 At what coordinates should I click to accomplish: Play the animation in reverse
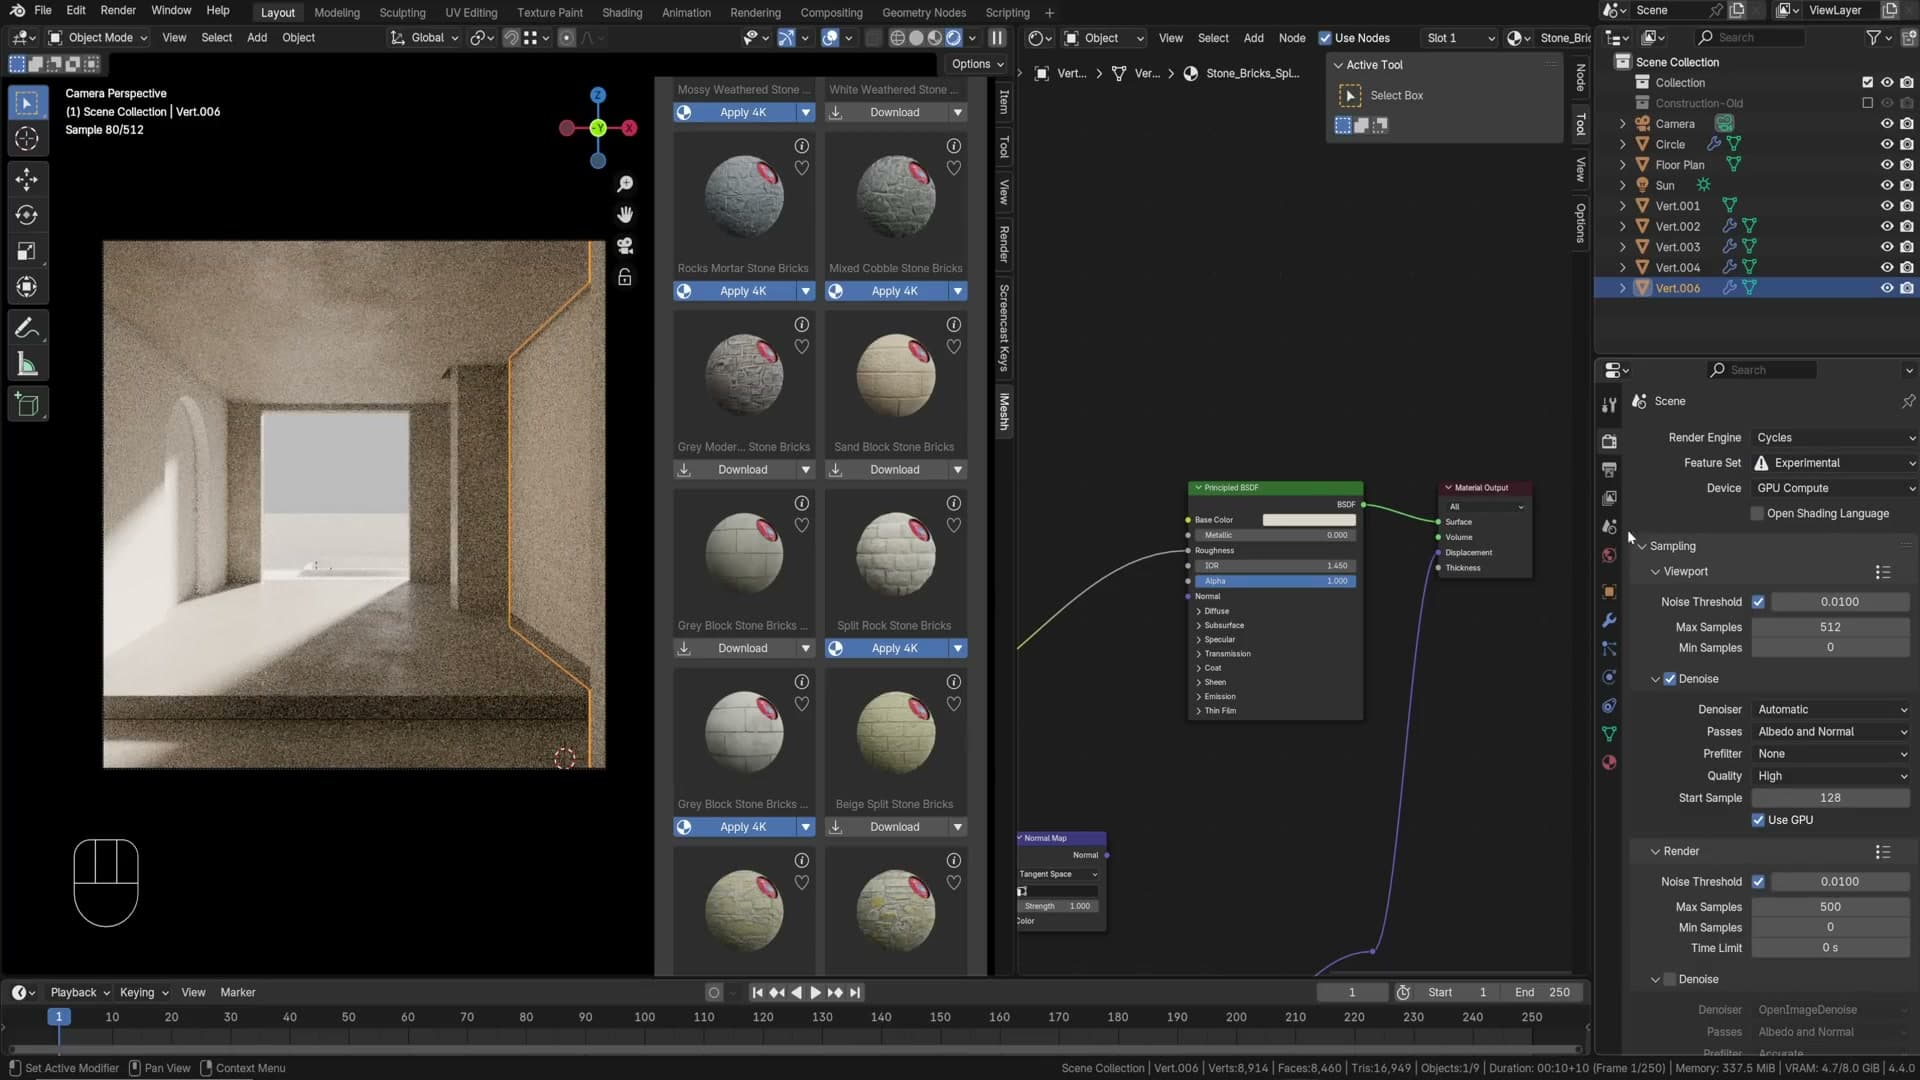[796, 993]
